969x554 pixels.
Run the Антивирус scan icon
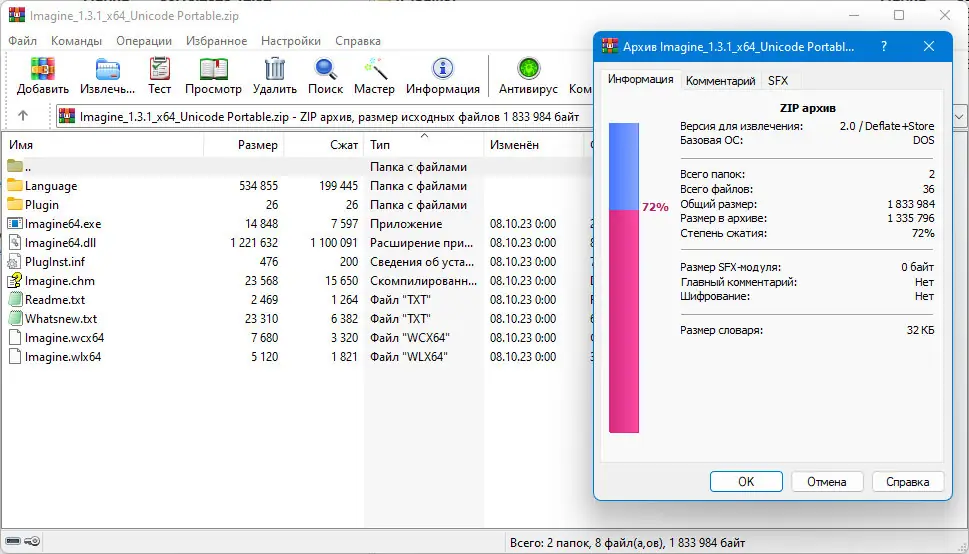(x=528, y=69)
